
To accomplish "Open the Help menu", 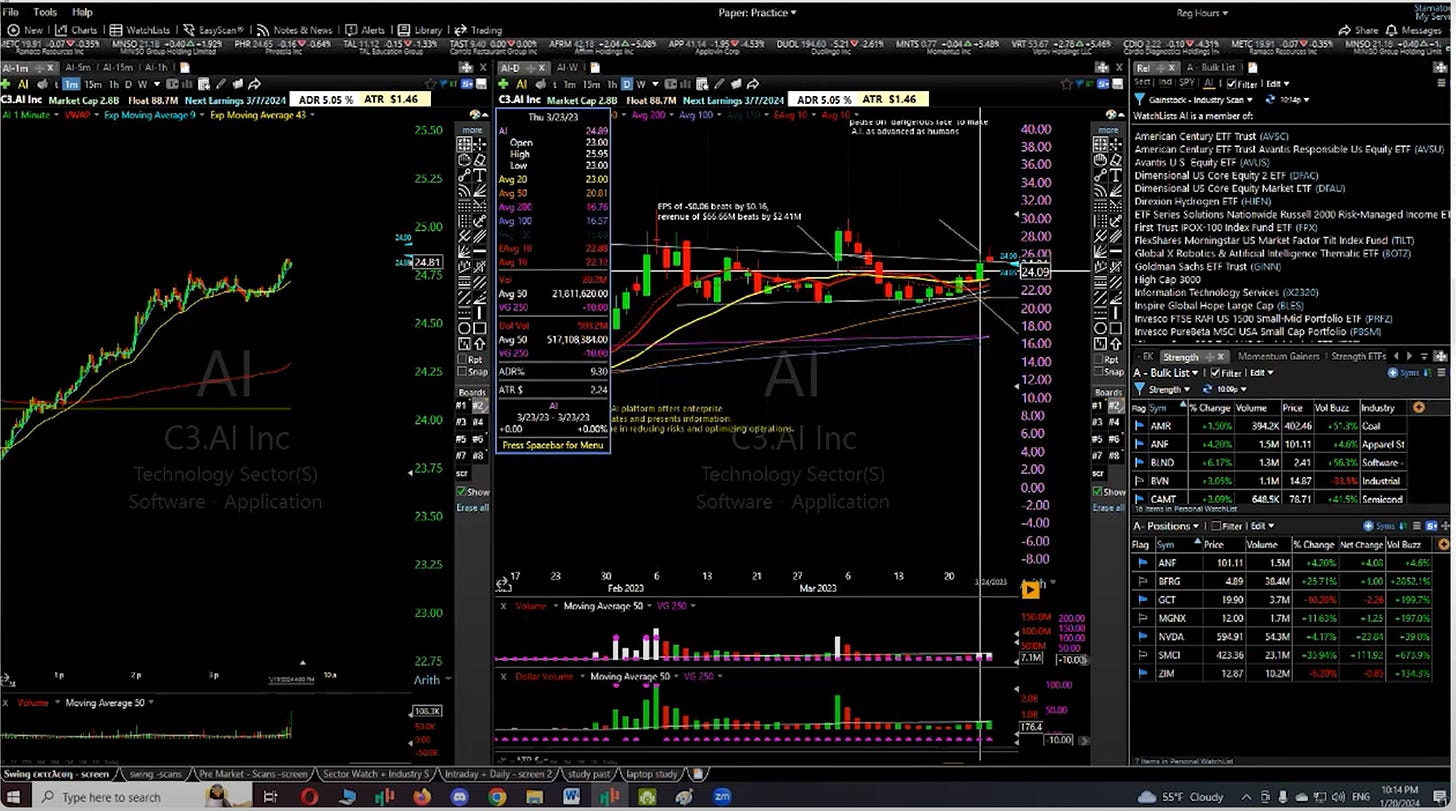I will tap(82, 12).
